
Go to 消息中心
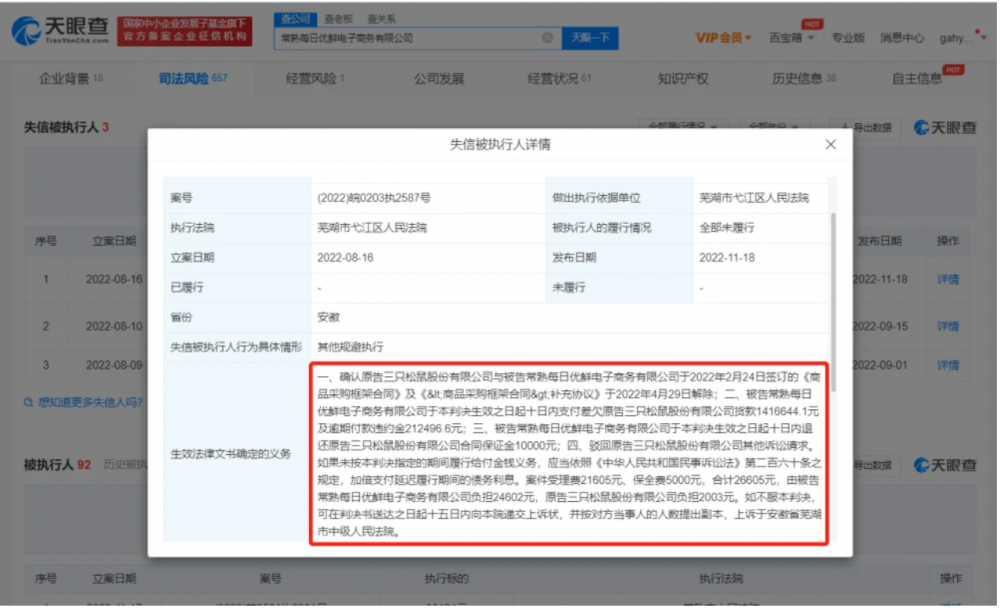(x=902, y=38)
